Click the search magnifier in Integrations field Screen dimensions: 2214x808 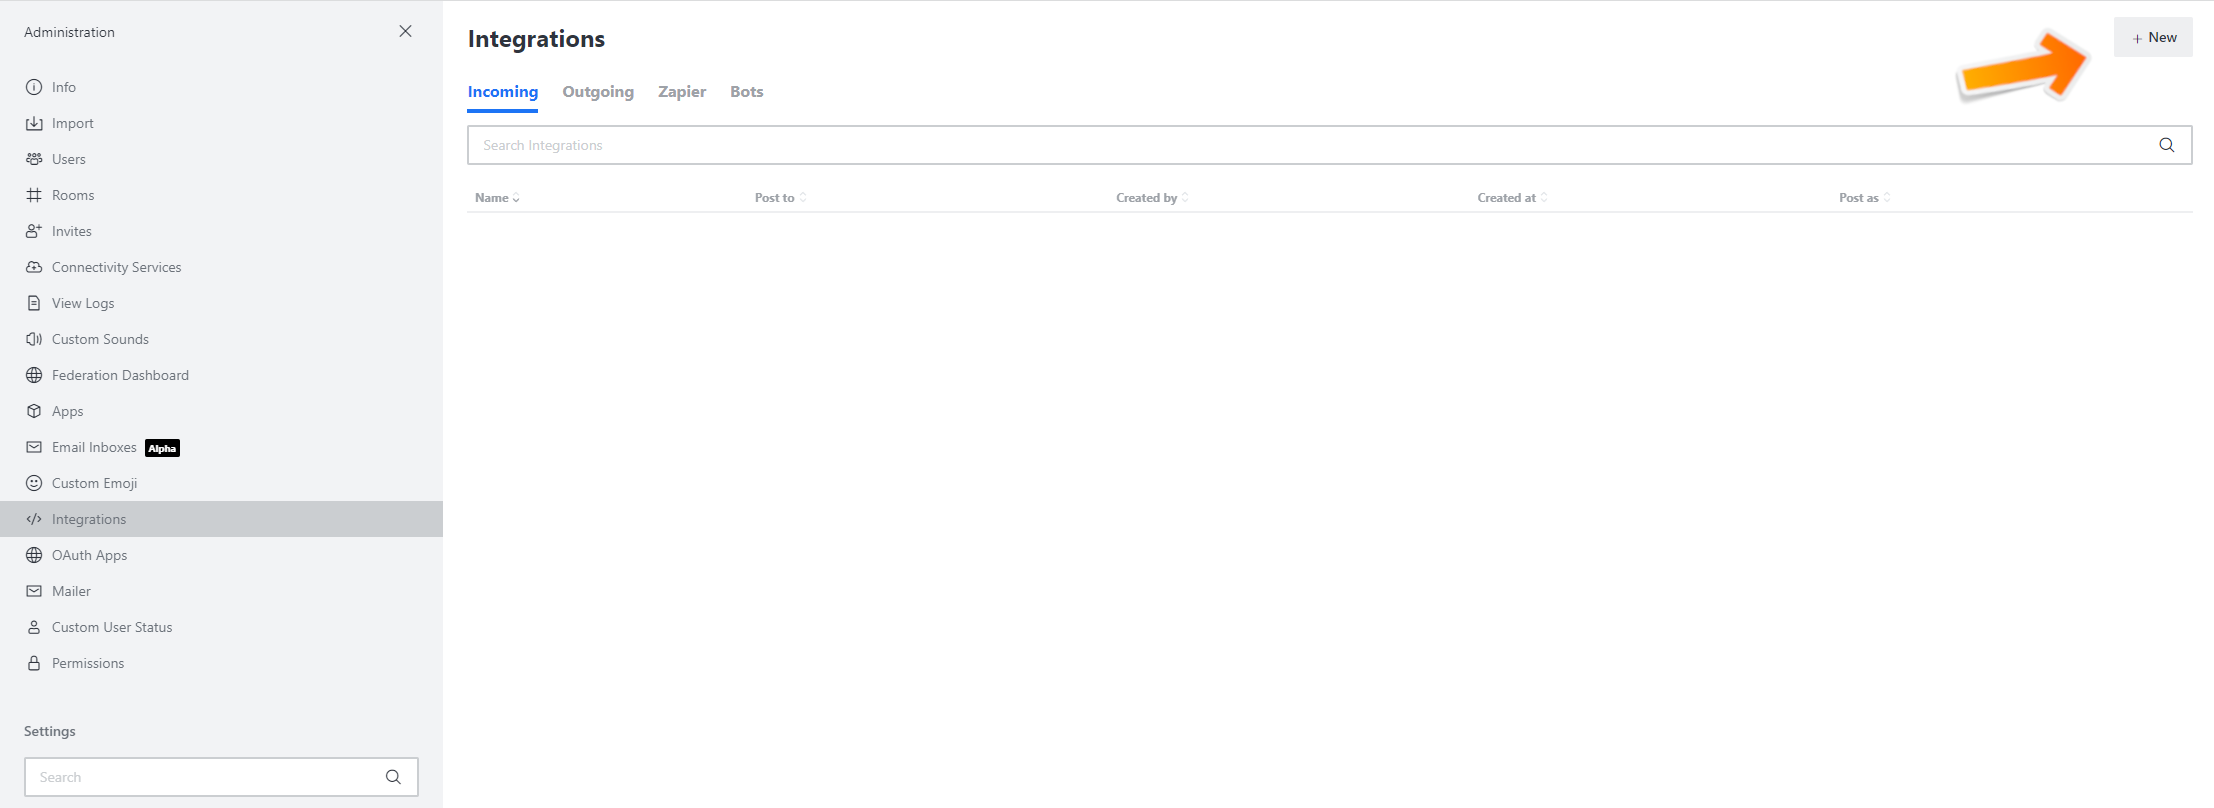pos(2166,145)
